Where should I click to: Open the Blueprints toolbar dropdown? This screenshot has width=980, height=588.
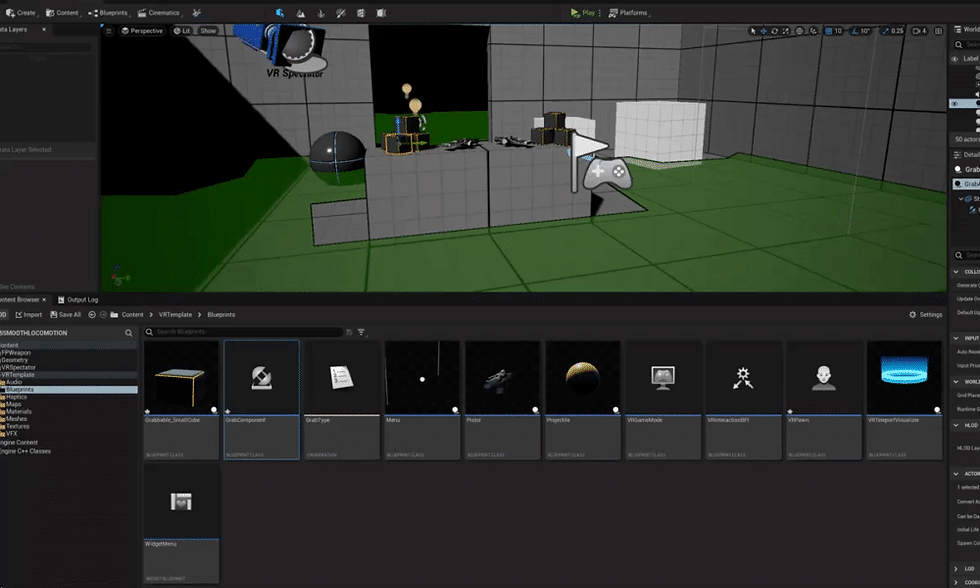tap(109, 12)
